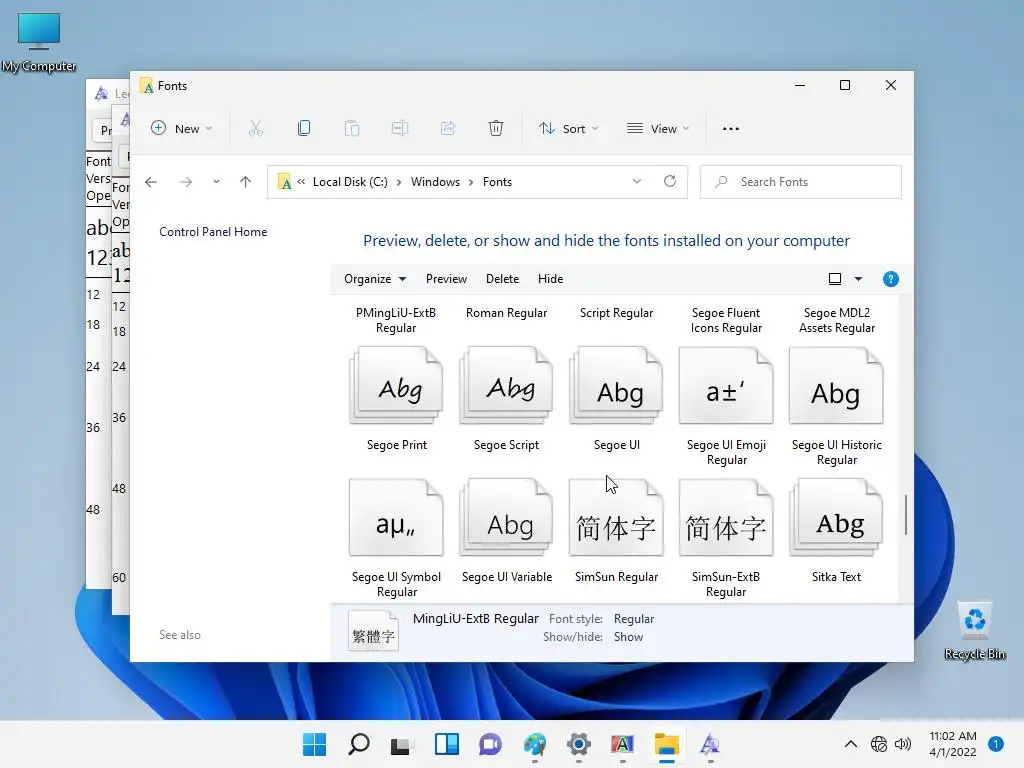This screenshot has height=768, width=1024.
Task: Click the Cut scissors icon
Action: click(x=255, y=129)
